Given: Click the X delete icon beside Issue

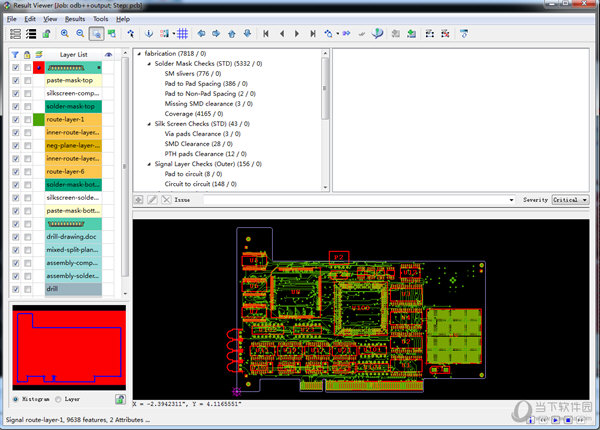Looking at the screenshot, I should click(x=166, y=200).
